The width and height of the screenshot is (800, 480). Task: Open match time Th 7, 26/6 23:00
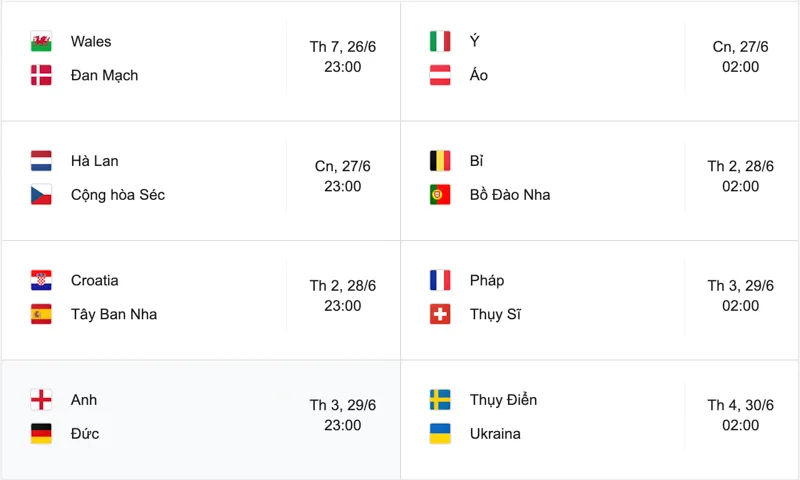(x=343, y=57)
